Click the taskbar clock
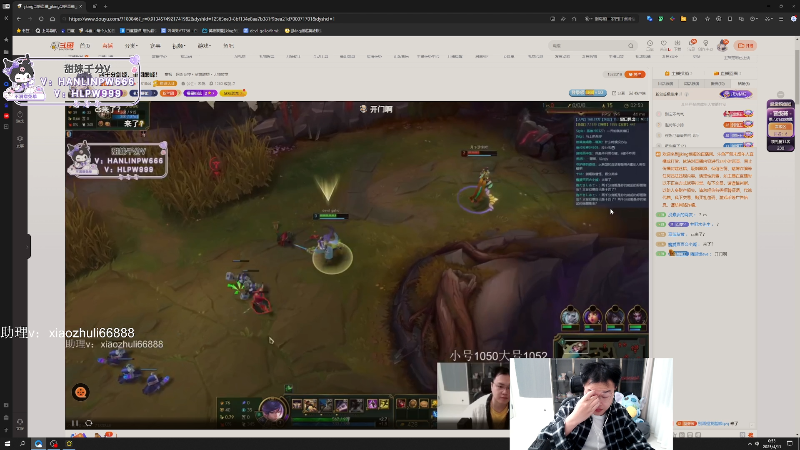Screen dimensions: 800x450 (771, 444)
